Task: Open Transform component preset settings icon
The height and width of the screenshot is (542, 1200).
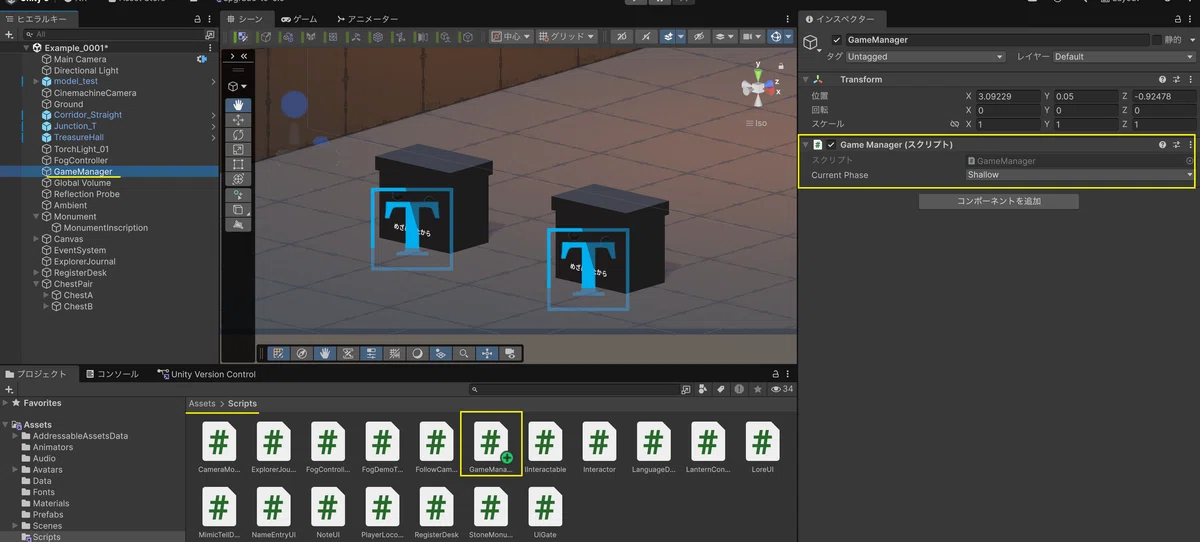Action: pos(1176,79)
